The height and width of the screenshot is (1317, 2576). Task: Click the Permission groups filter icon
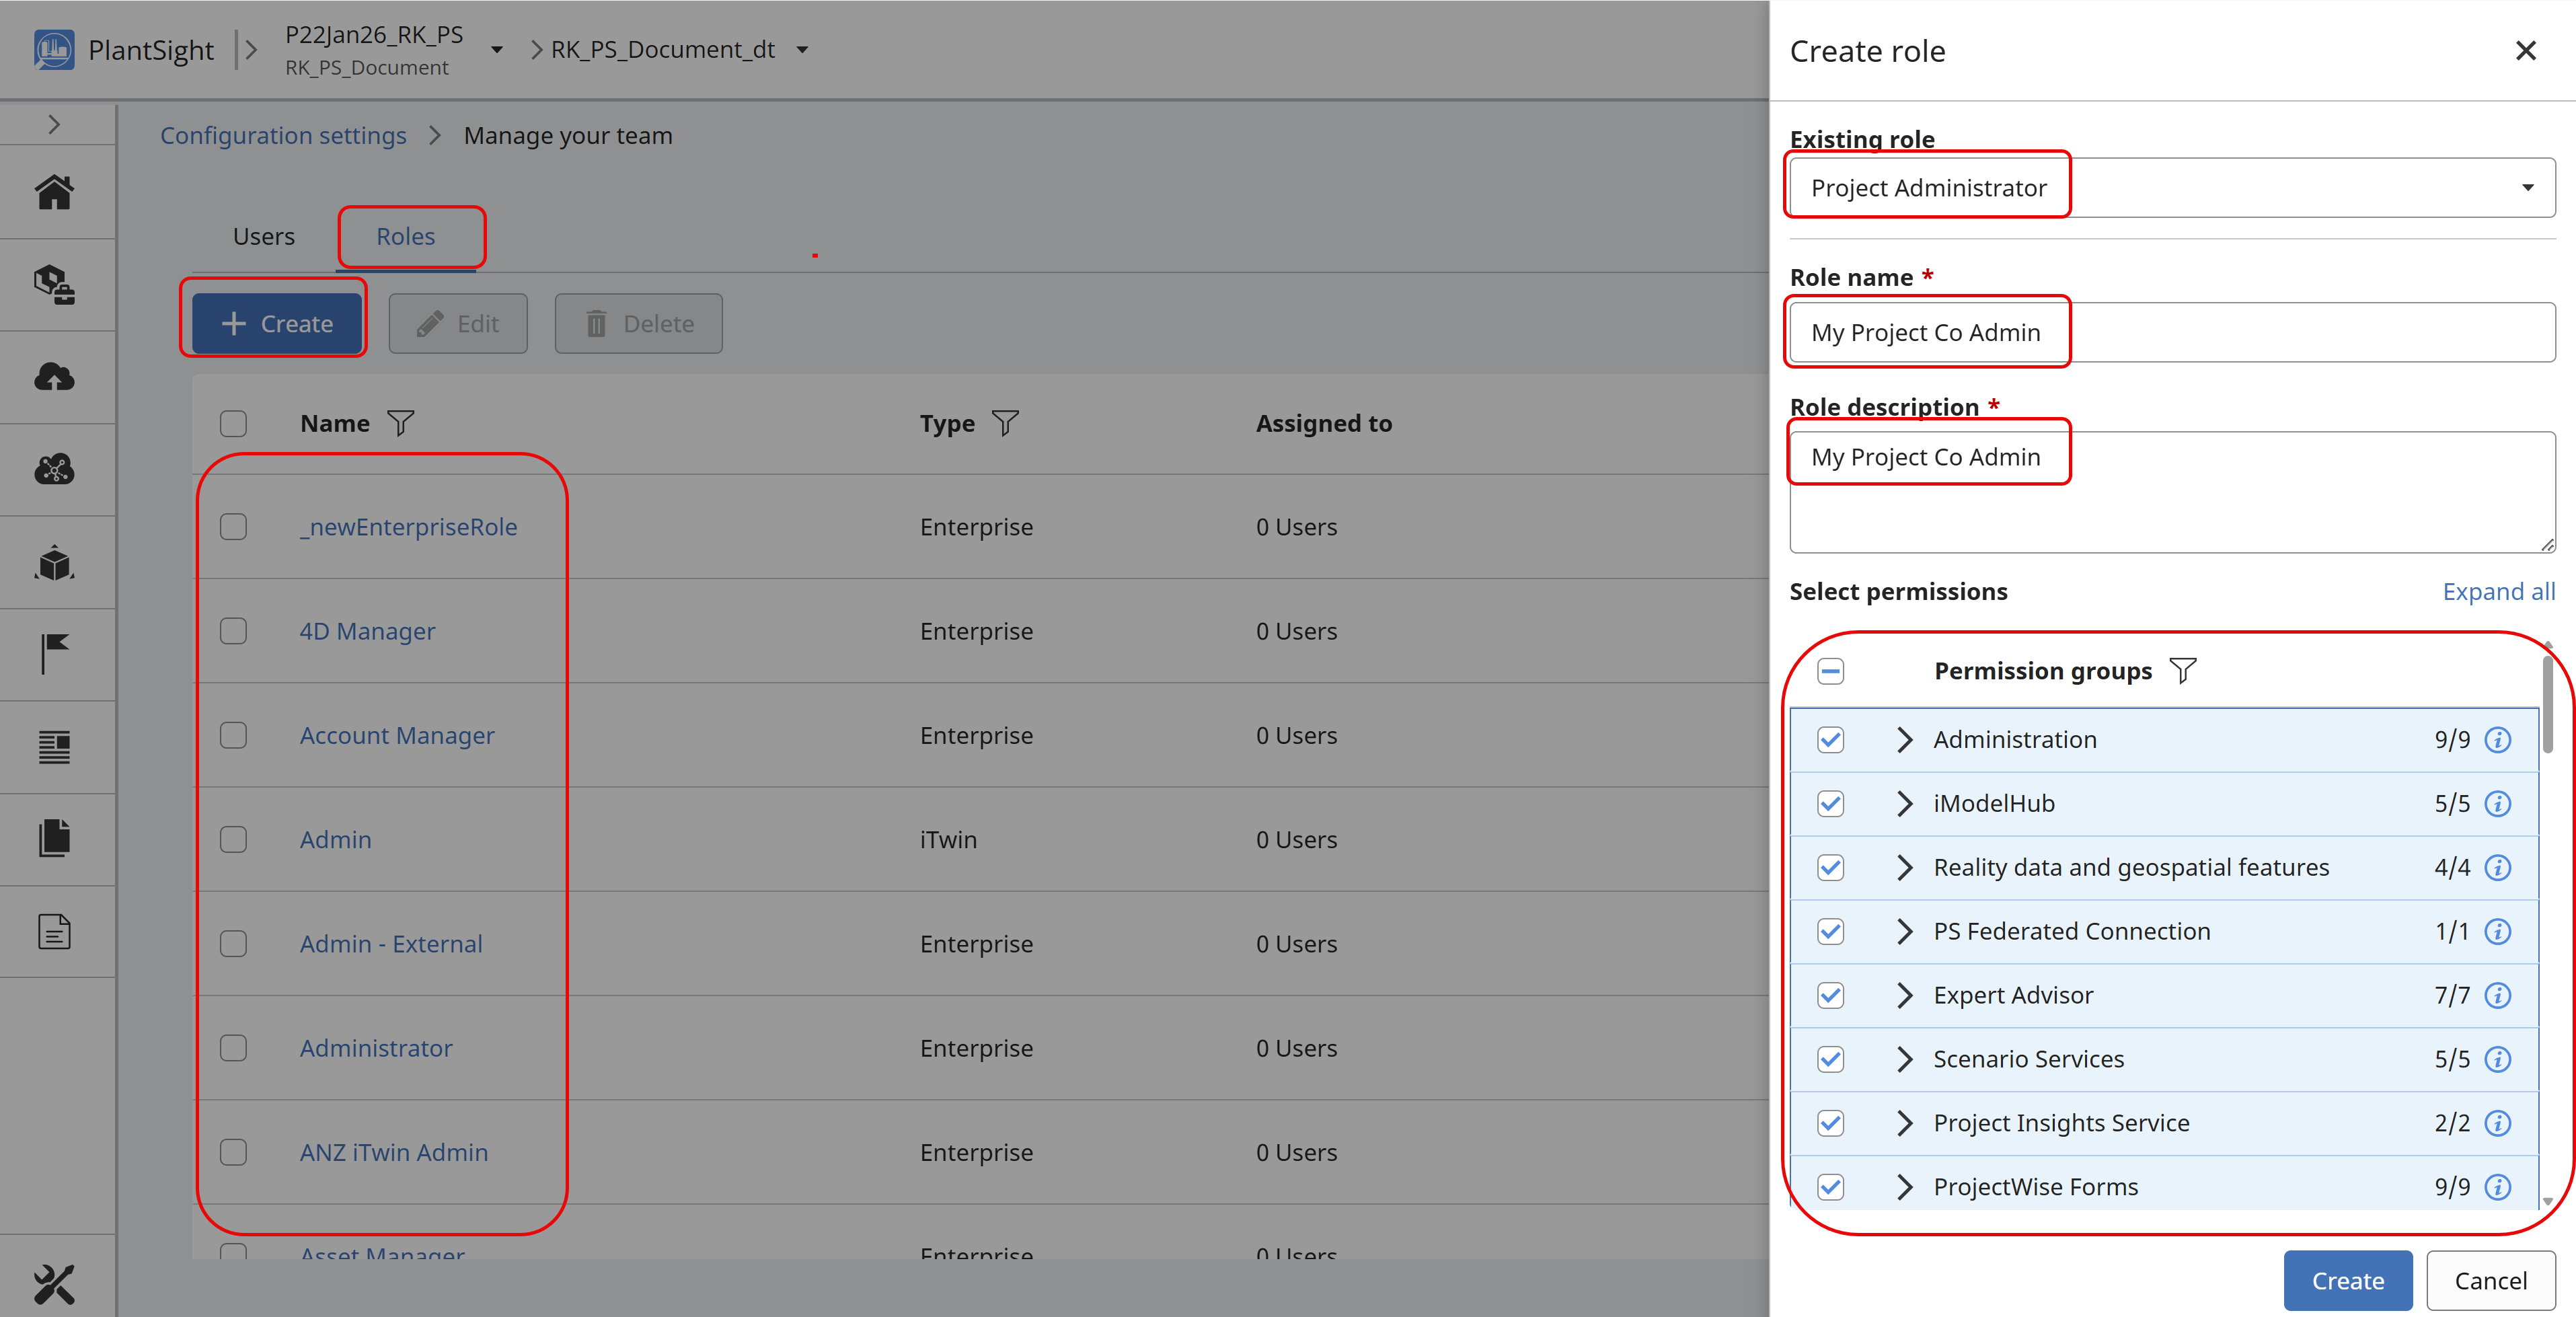(2183, 671)
